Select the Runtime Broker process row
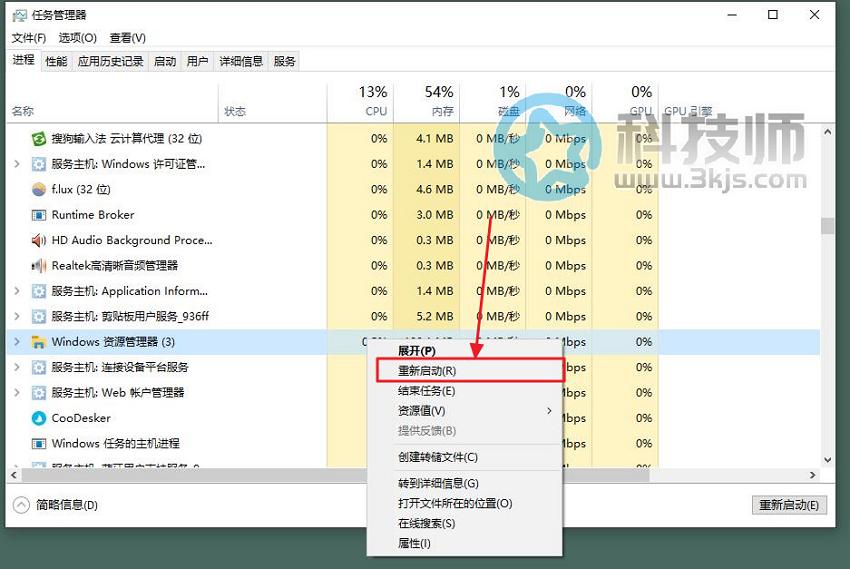Screen dimensions: 850x569 point(413,215)
